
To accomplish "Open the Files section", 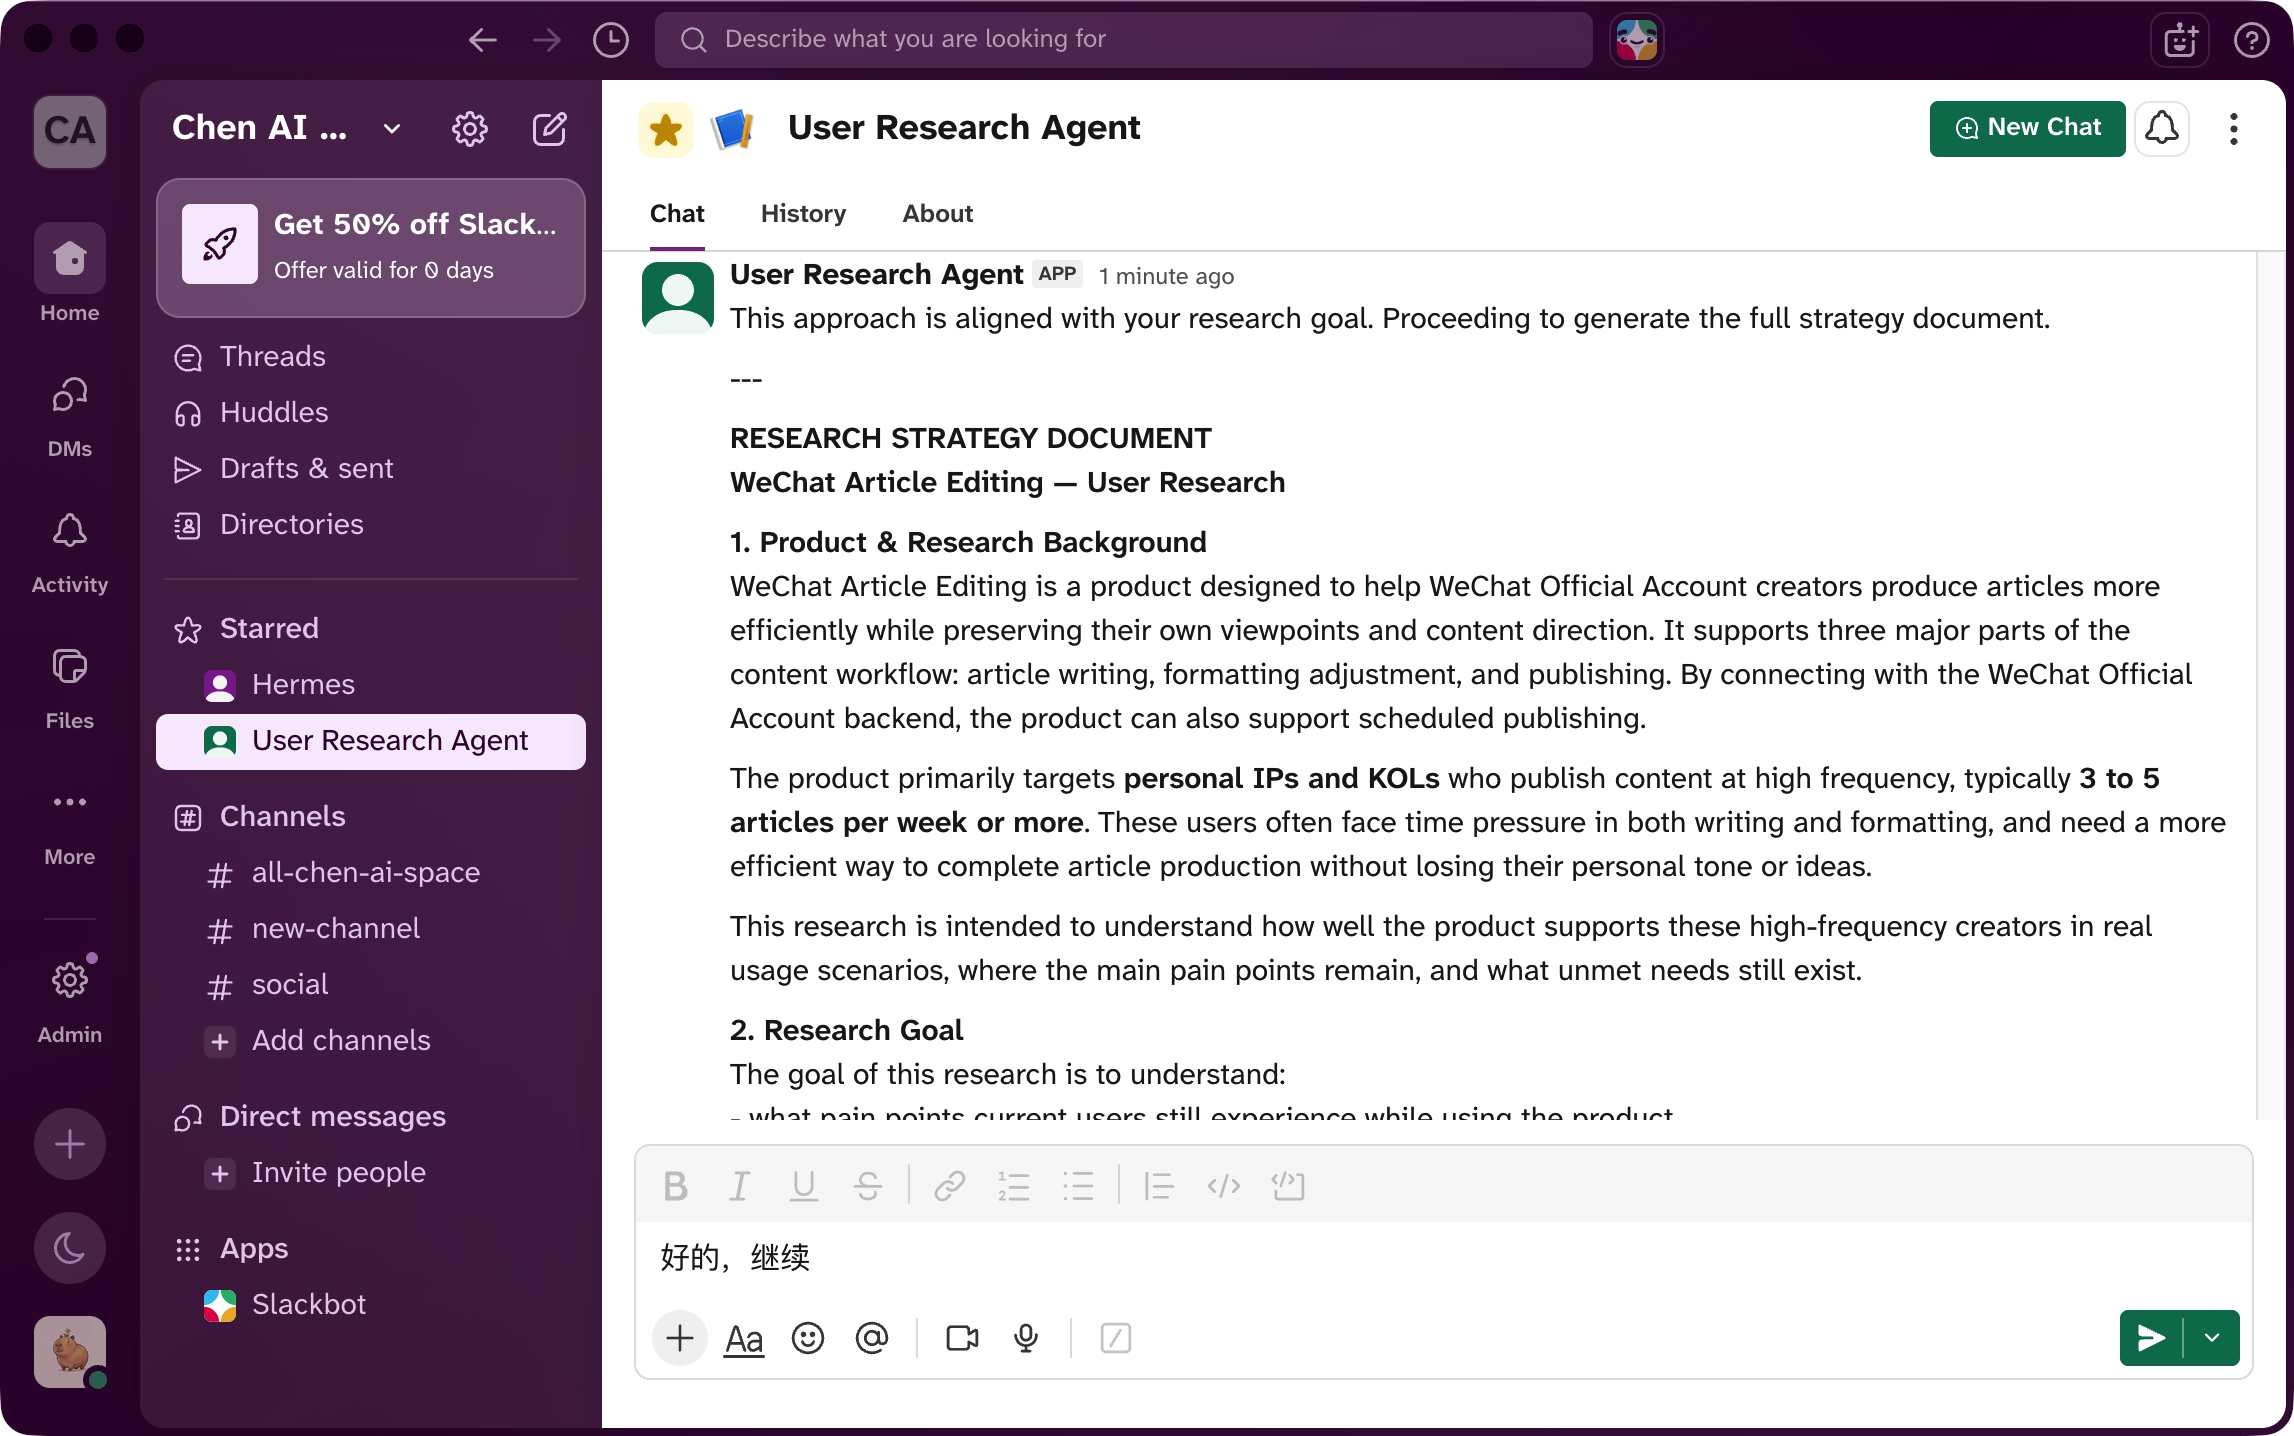I will 70,688.
